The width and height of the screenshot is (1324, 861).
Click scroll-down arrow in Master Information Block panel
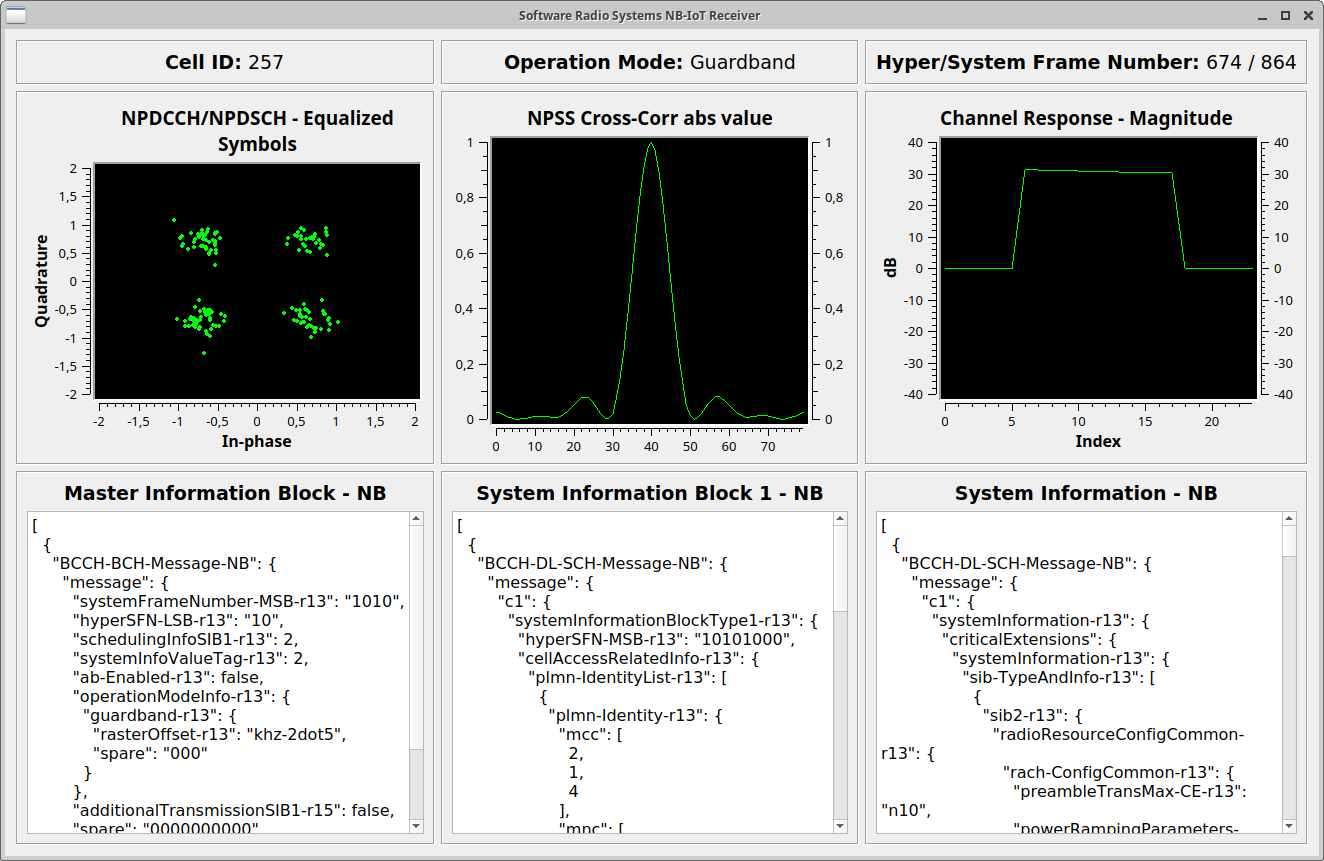416,826
